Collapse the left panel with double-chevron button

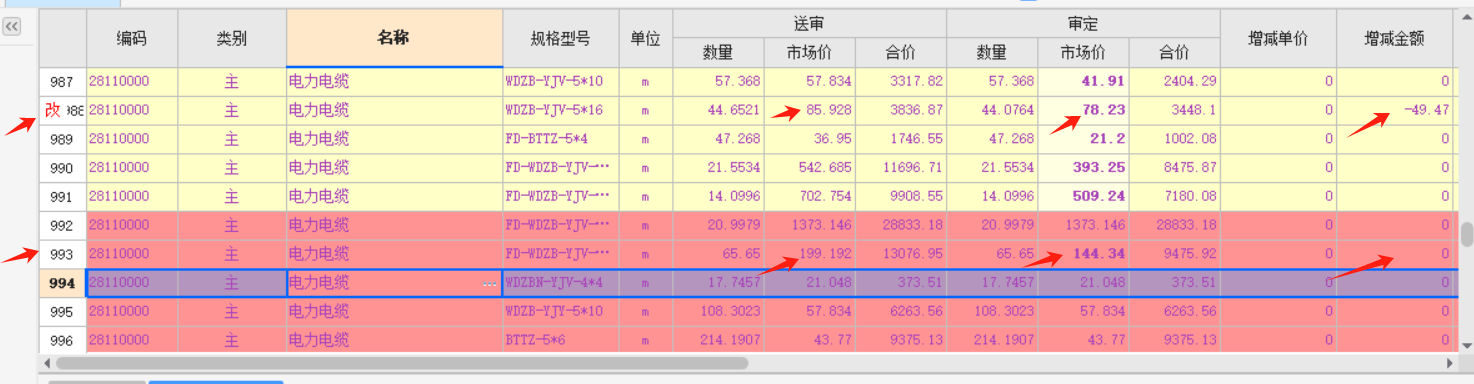(12, 27)
